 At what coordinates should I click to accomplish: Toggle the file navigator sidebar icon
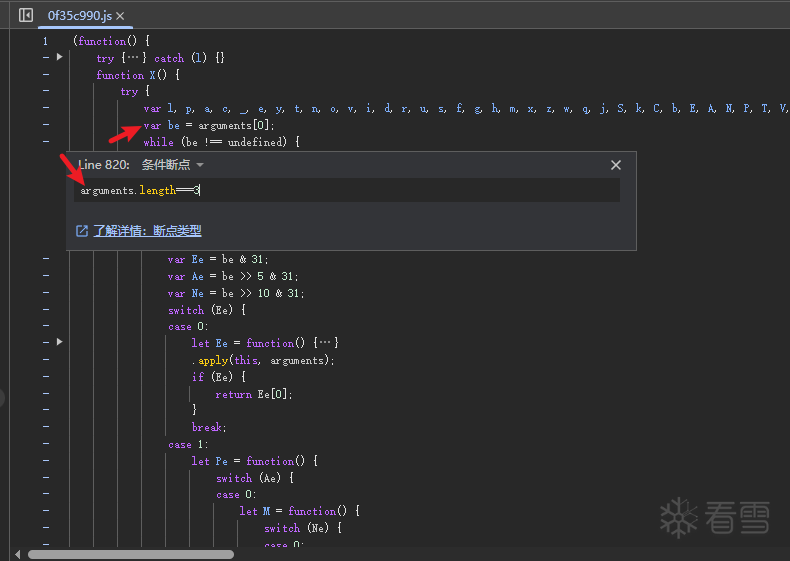[26, 15]
